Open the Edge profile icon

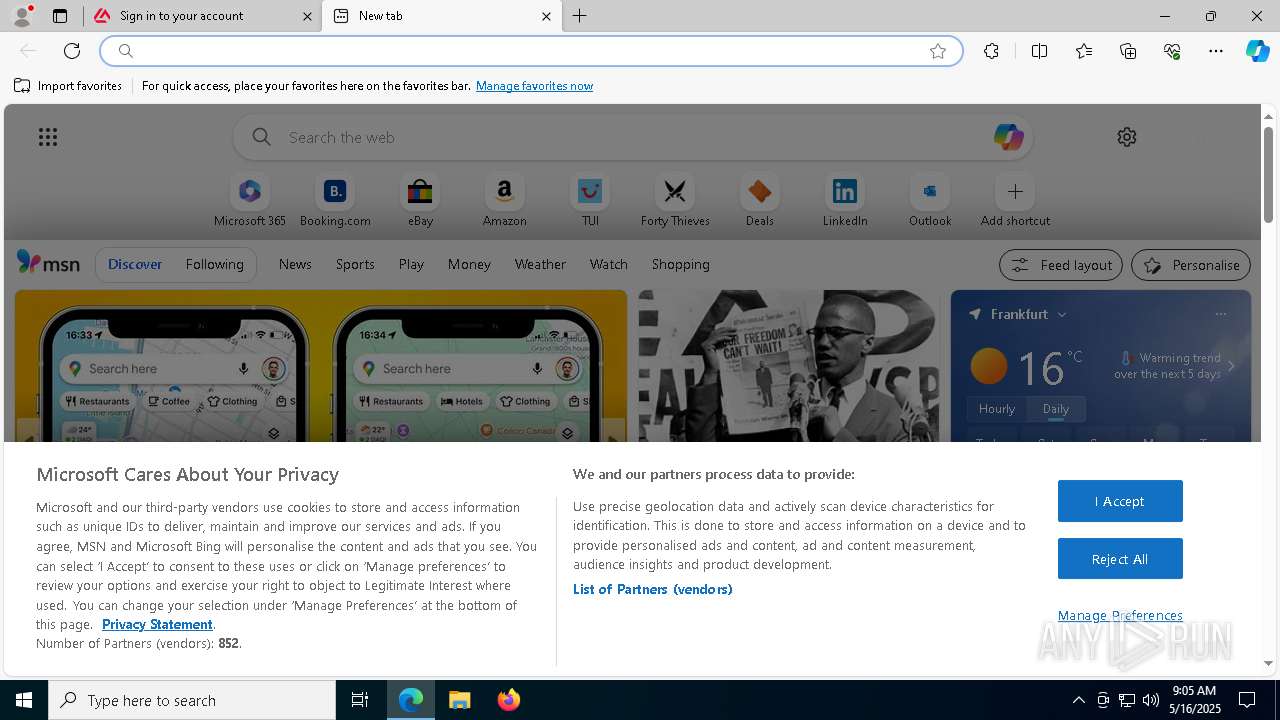21,16
